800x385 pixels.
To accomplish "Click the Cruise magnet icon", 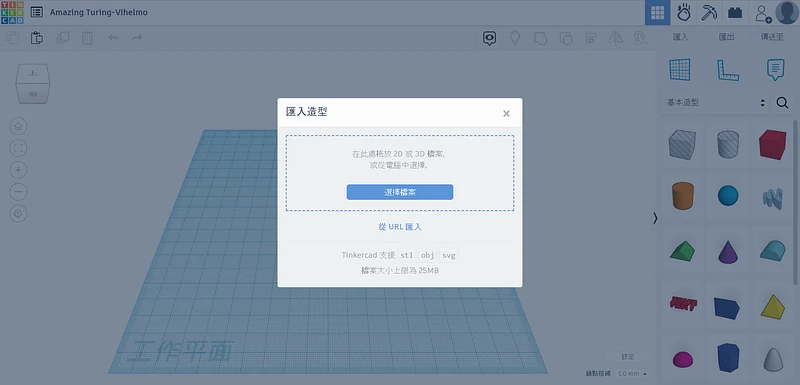I will click(640, 38).
